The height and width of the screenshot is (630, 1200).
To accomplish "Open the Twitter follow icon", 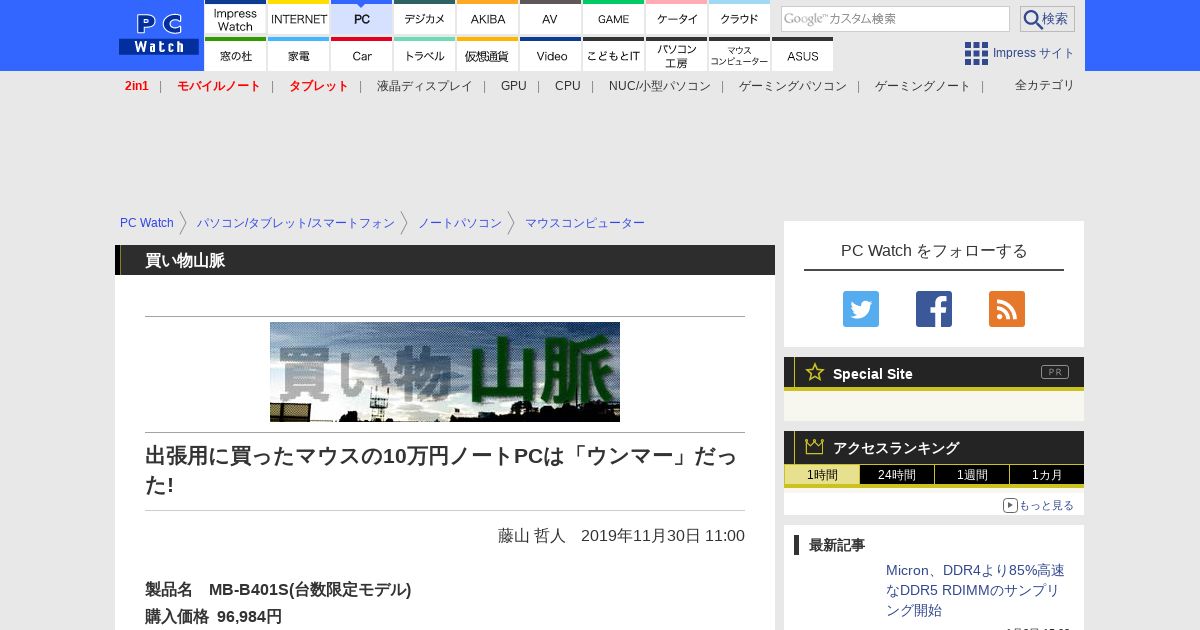I will [861, 309].
